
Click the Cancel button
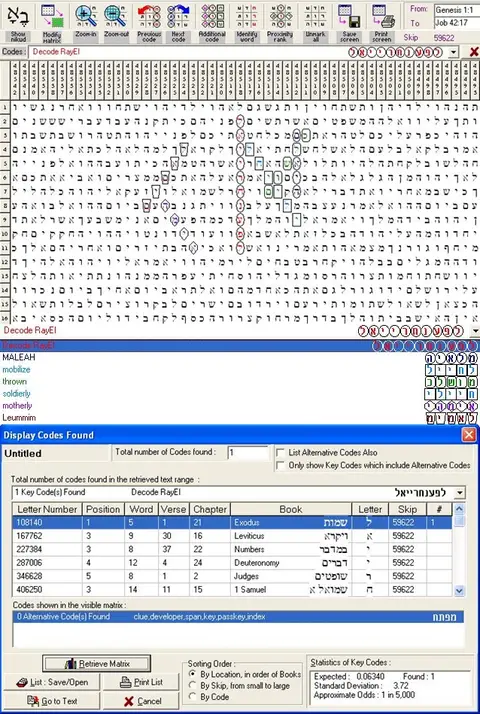(141, 701)
